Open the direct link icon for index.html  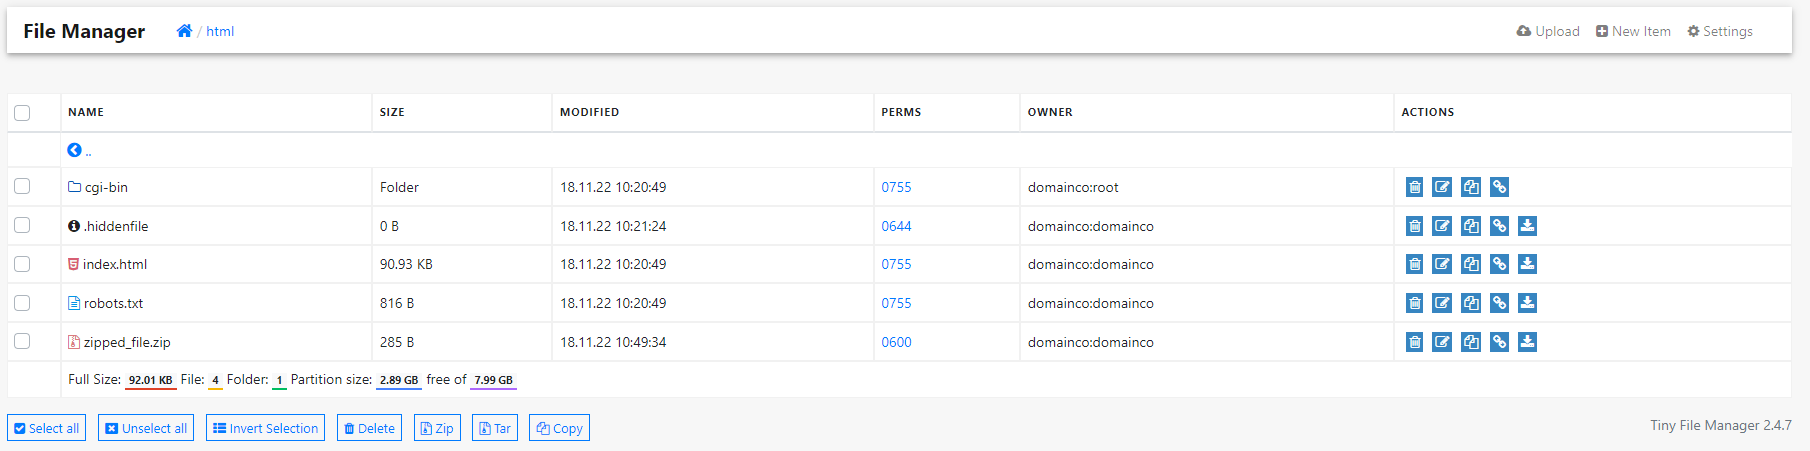coord(1499,264)
